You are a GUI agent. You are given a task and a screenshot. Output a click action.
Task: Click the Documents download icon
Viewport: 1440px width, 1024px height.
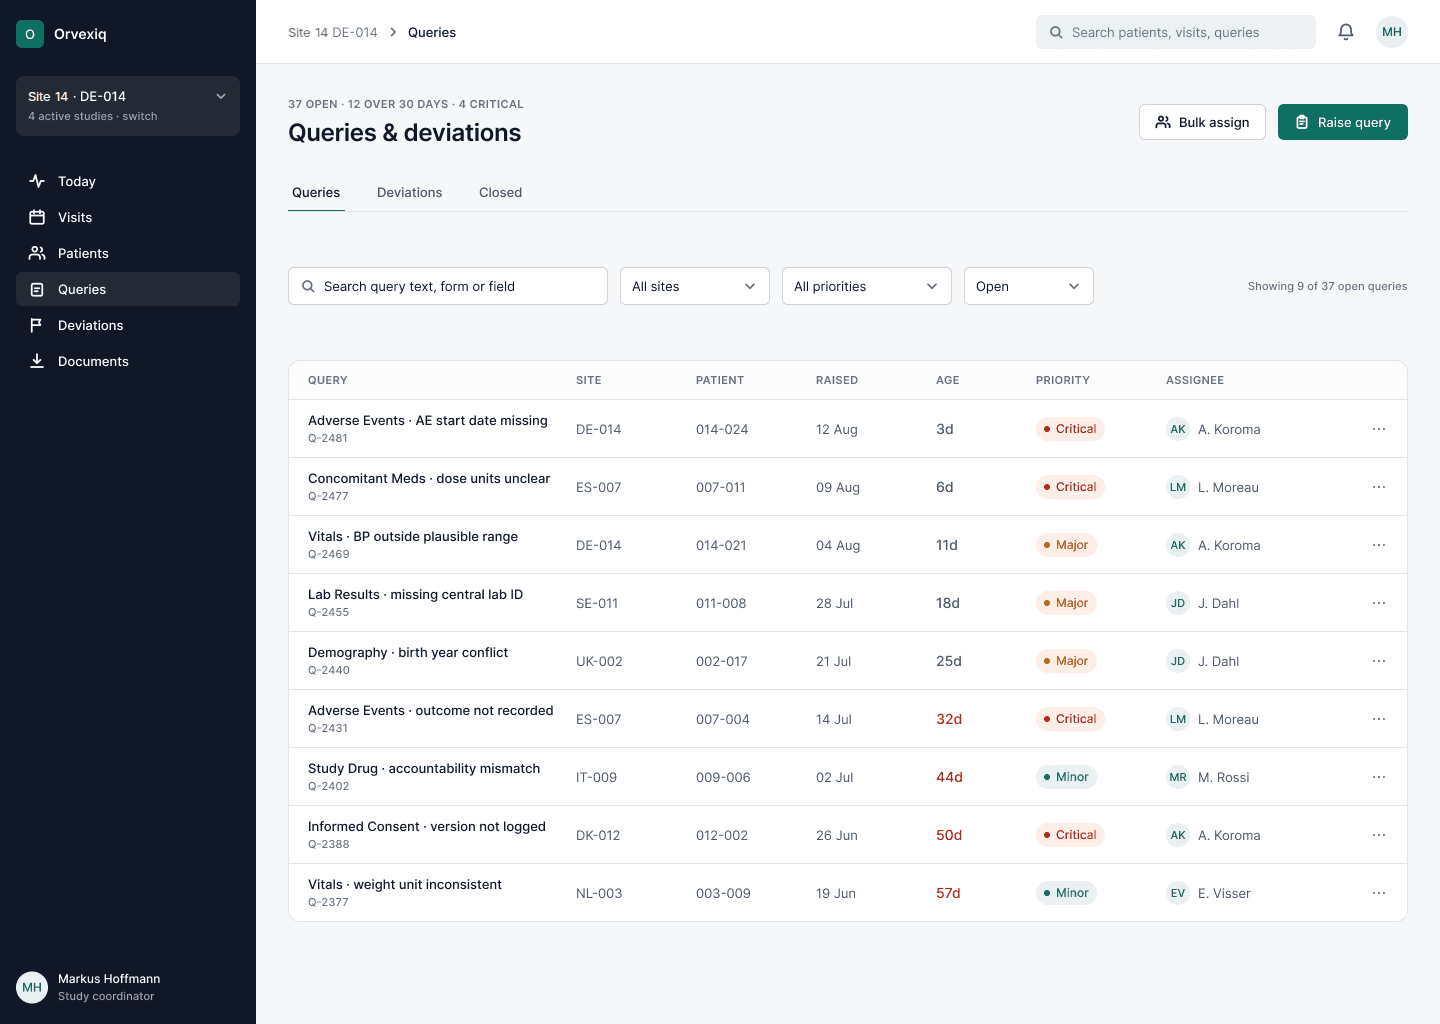[37, 361]
